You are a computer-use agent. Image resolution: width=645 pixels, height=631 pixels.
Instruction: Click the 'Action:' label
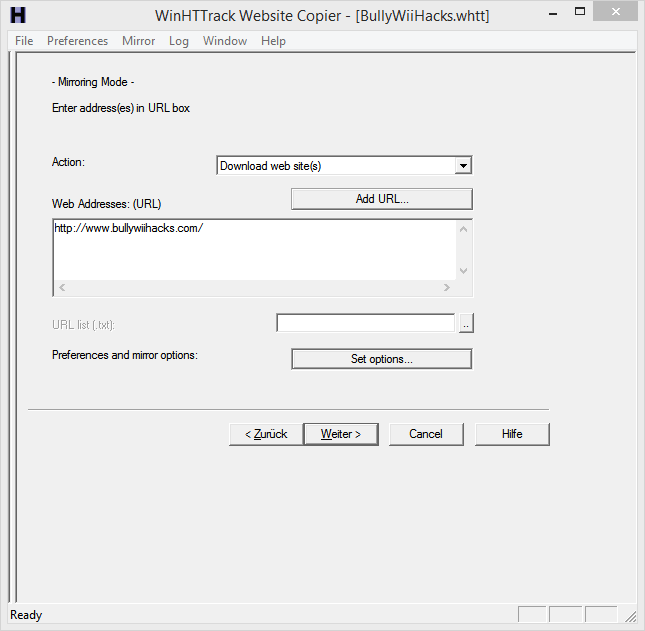[x=68, y=162]
